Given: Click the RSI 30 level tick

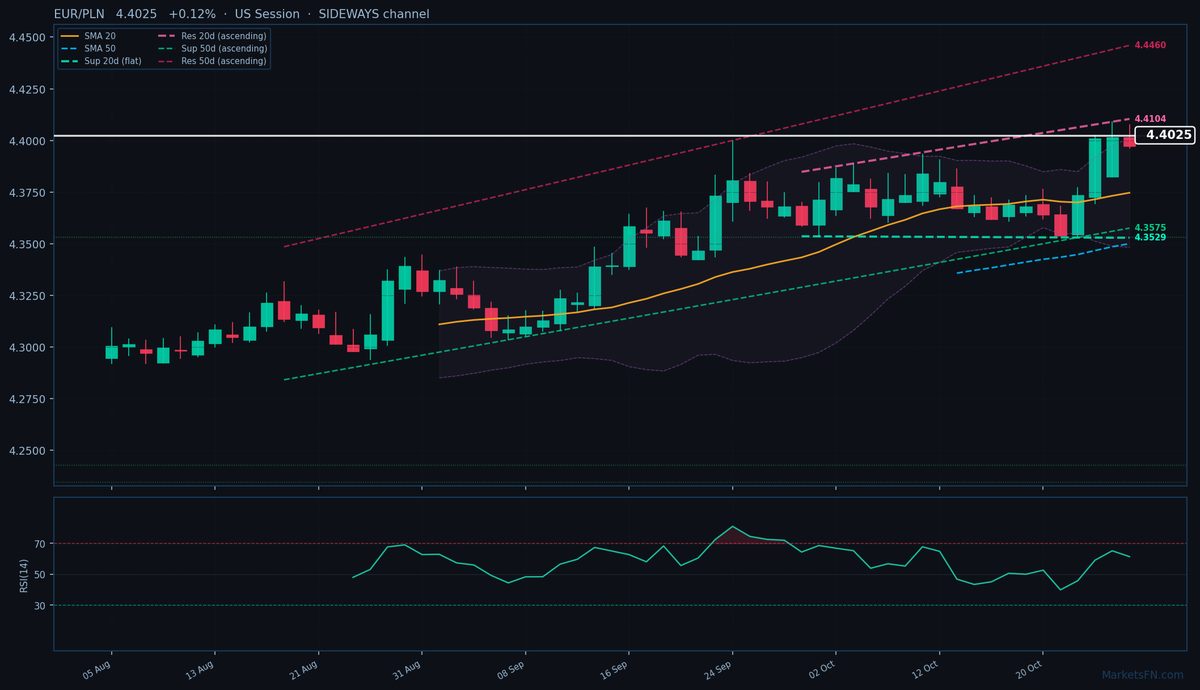Looking at the screenshot, I should 41,606.
